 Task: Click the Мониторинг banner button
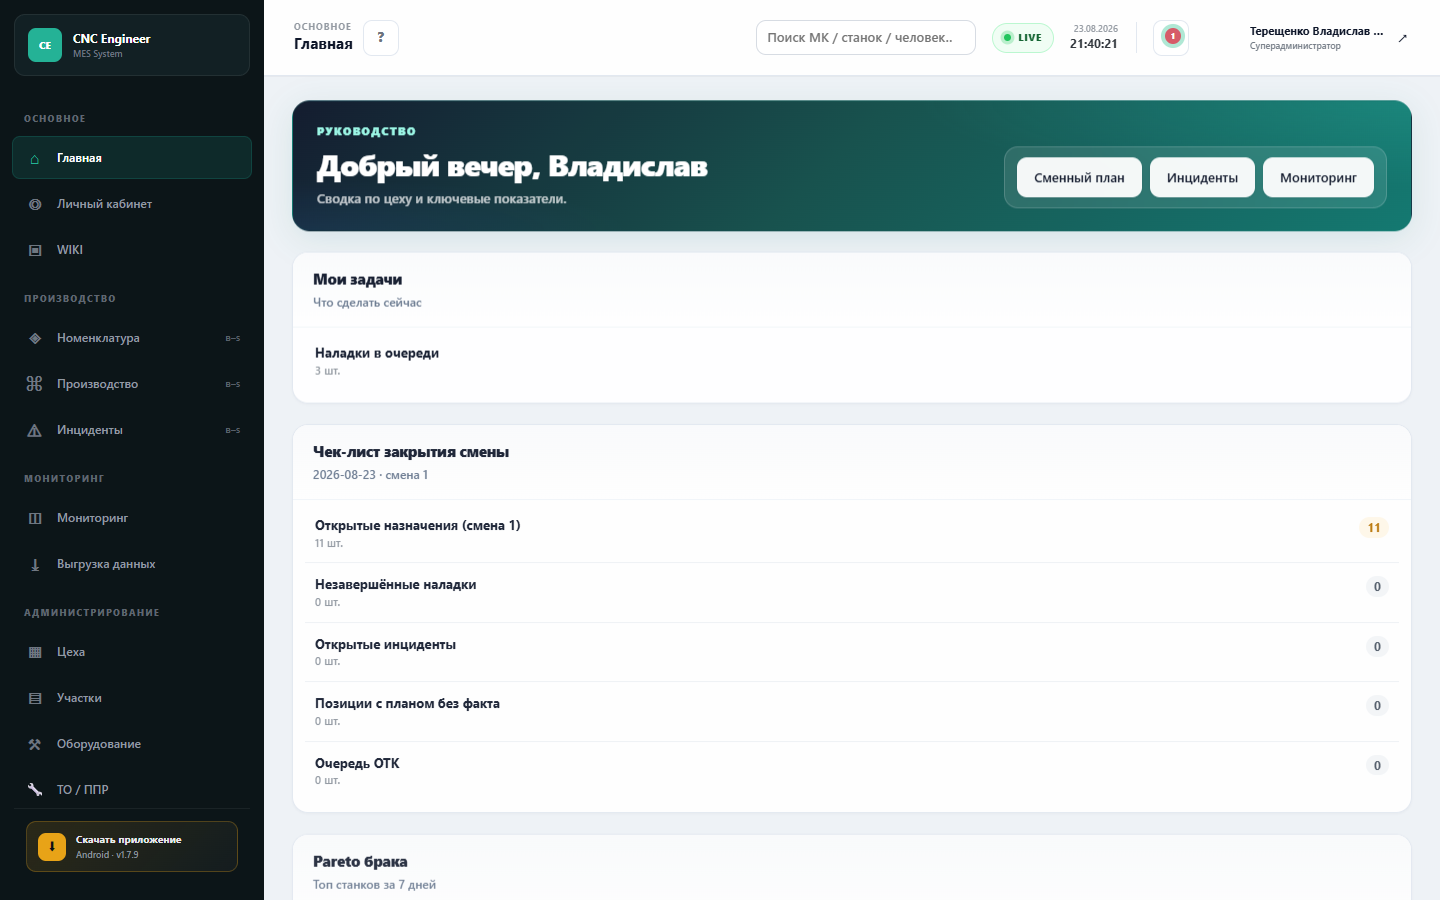pyautogui.click(x=1318, y=178)
